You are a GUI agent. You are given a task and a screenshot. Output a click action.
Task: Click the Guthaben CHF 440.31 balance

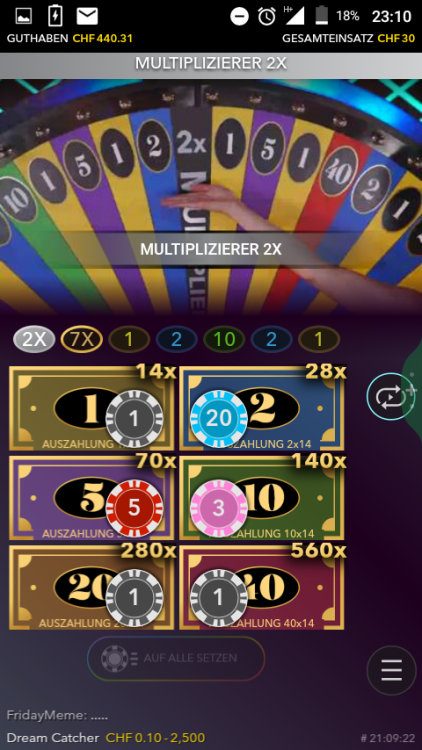tap(70, 38)
